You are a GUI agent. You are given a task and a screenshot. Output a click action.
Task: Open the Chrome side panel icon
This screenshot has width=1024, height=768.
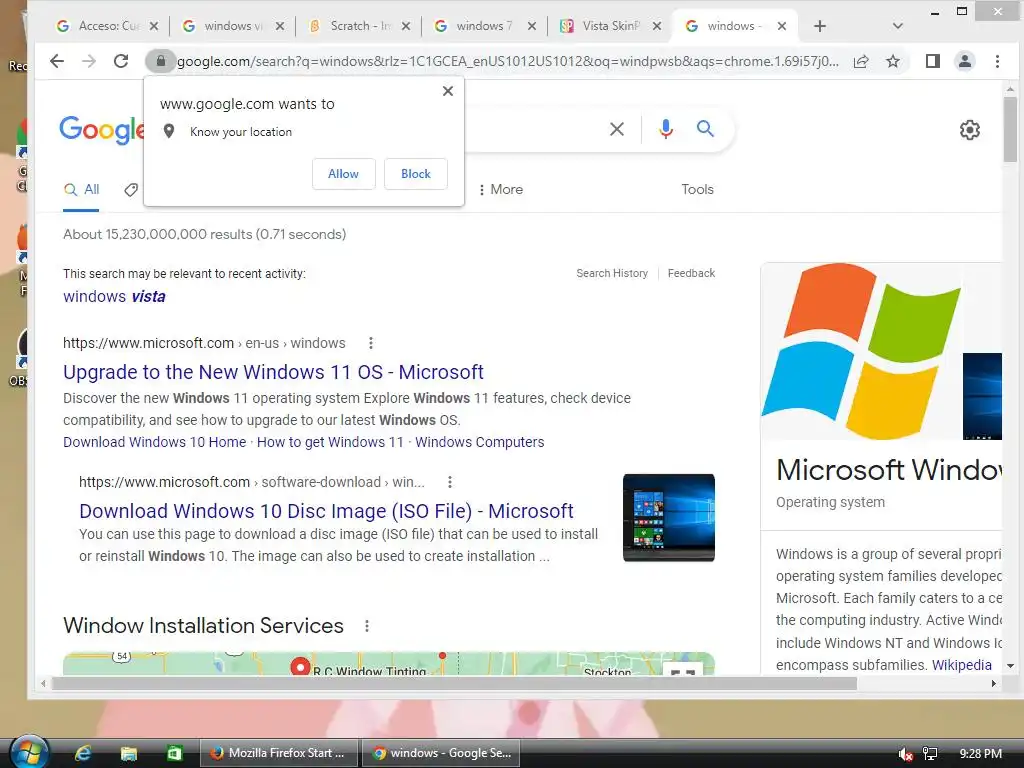point(933,61)
